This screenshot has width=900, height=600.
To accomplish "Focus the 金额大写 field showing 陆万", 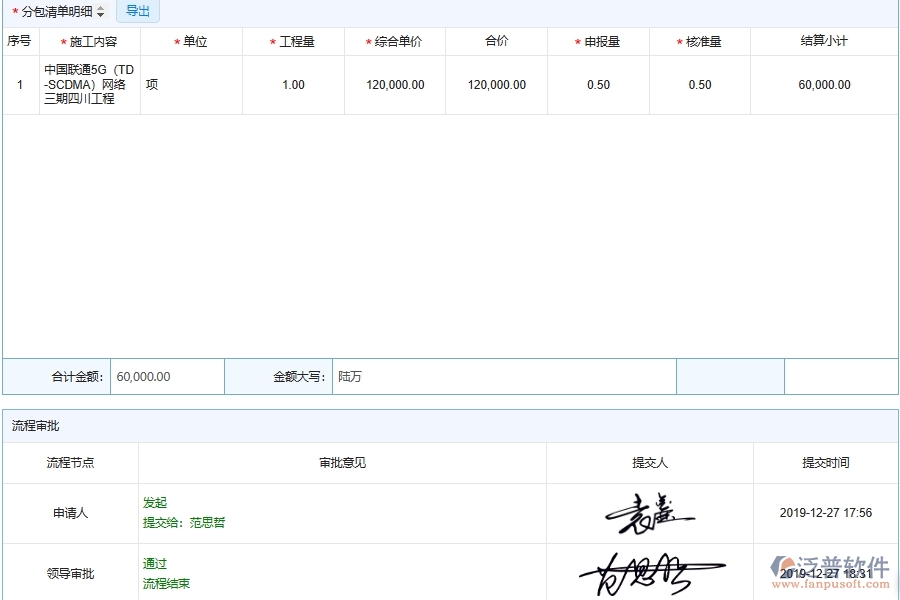I will (504, 377).
